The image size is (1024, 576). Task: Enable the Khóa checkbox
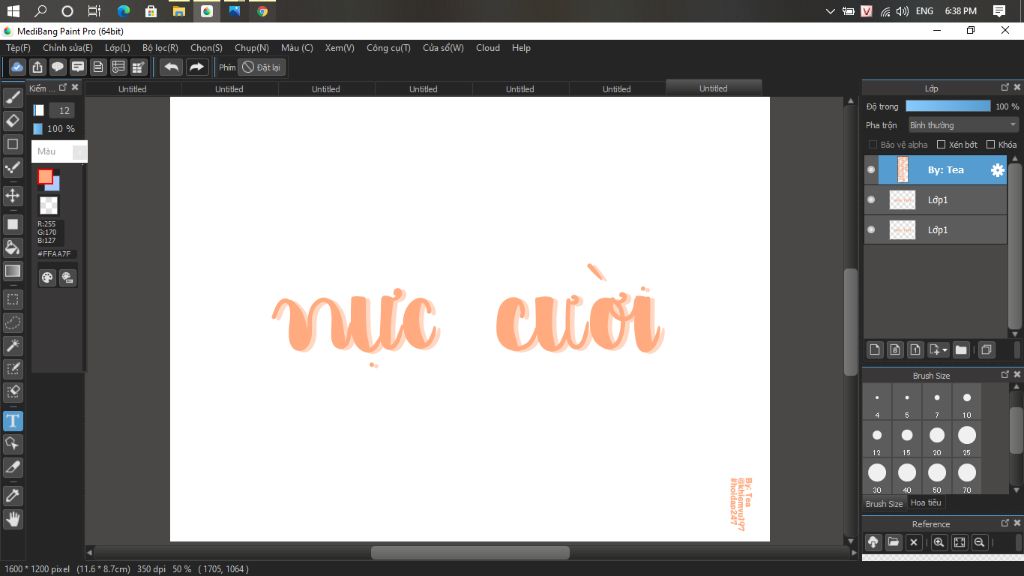click(x=991, y=144)
